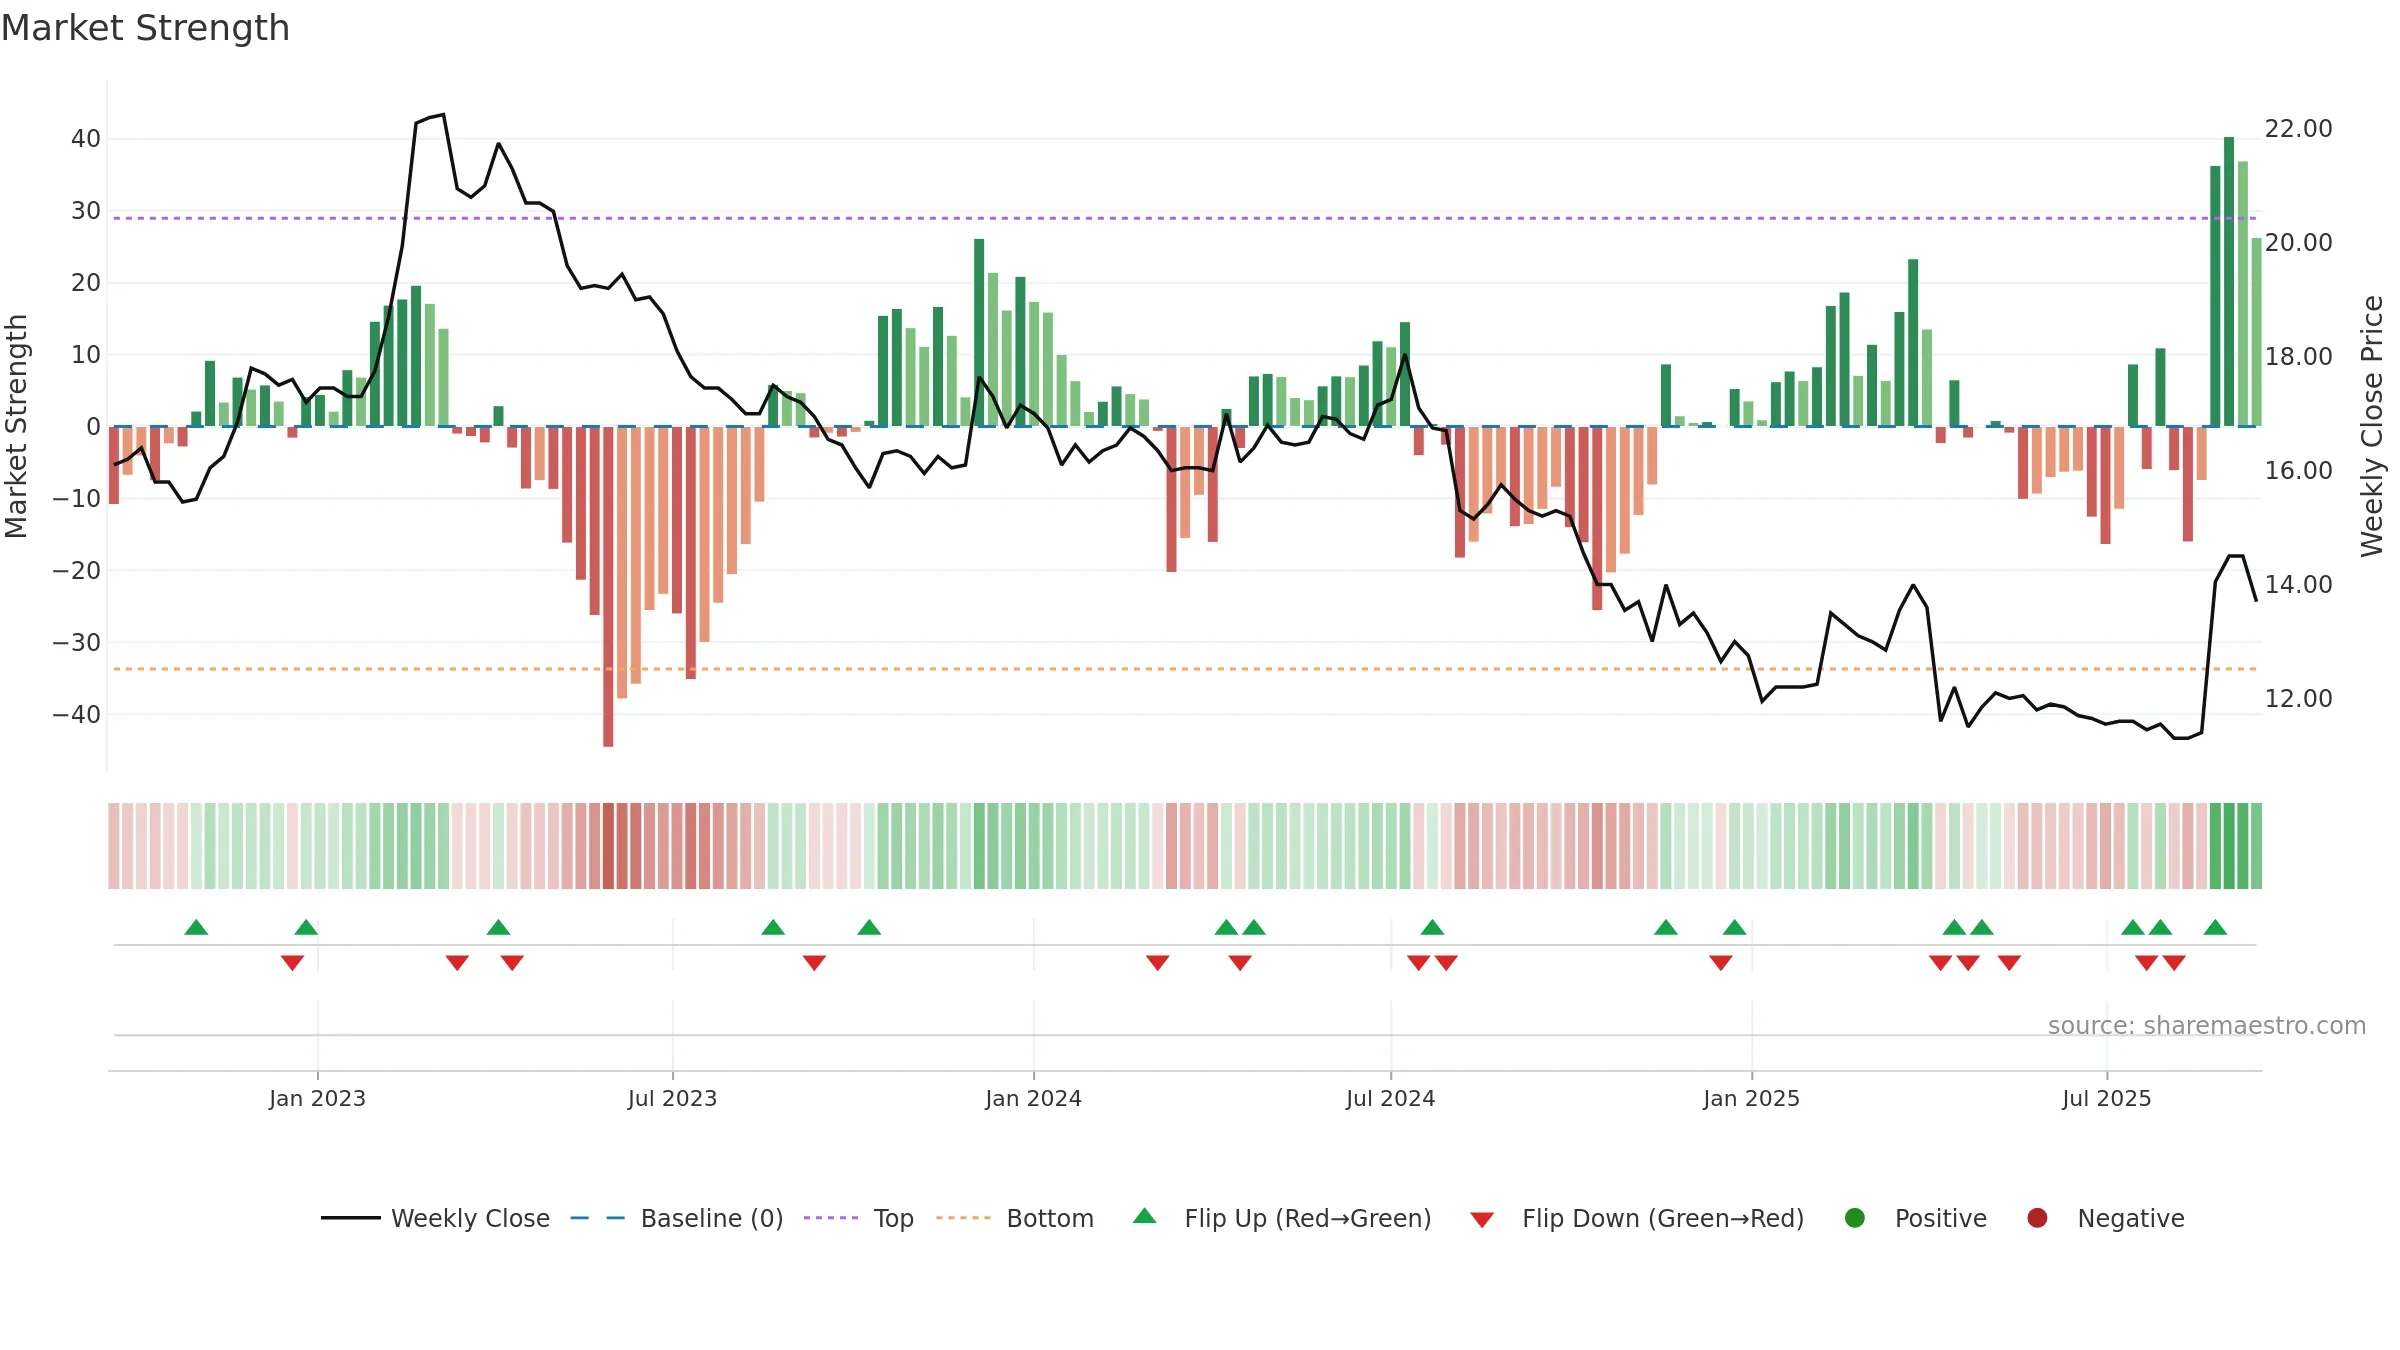Toggle the Positive legend entry
The image size is (2400, 1350).
pyautogui.click(x=1915, y=1218)
